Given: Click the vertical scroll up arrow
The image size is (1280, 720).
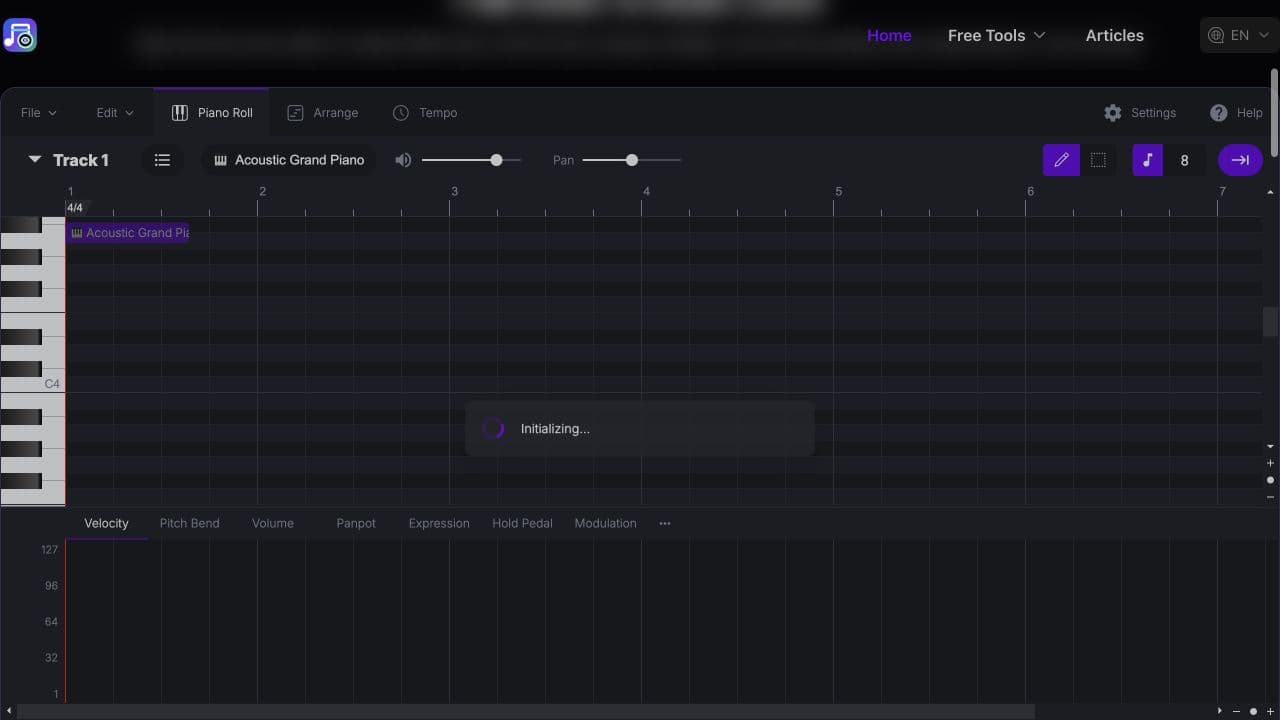Looking at the screenshot, I should [1271, 192].
